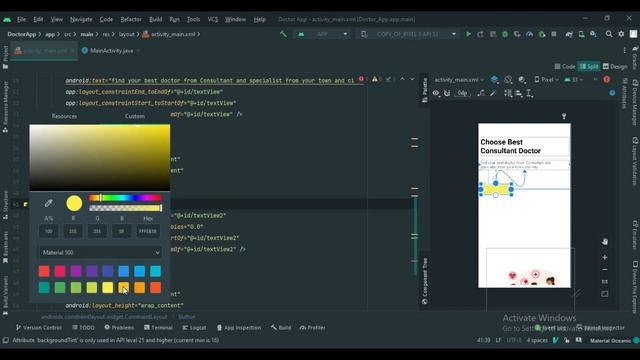Click the yellow warning triangle in editor
Viewport: 640px width, 360px height.
point(375,79)
